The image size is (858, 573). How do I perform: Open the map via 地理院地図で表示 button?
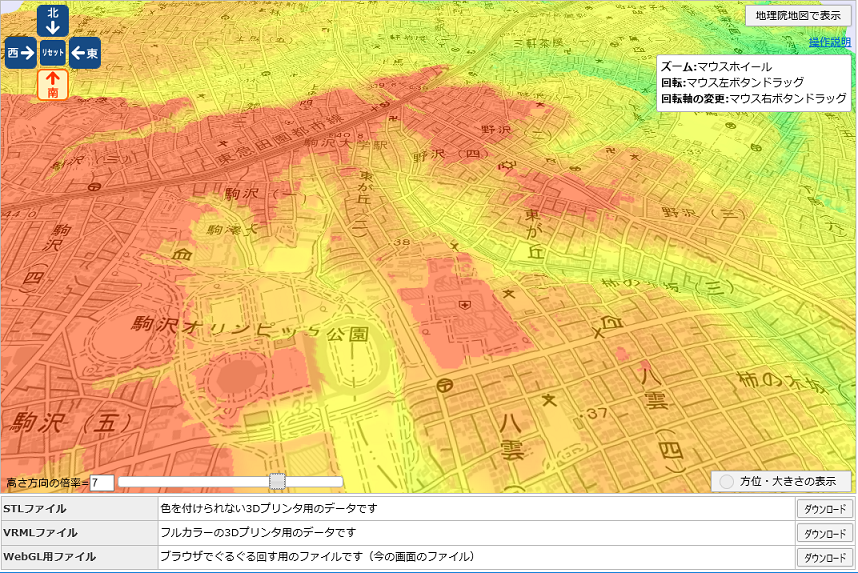[x=798, y=15]
